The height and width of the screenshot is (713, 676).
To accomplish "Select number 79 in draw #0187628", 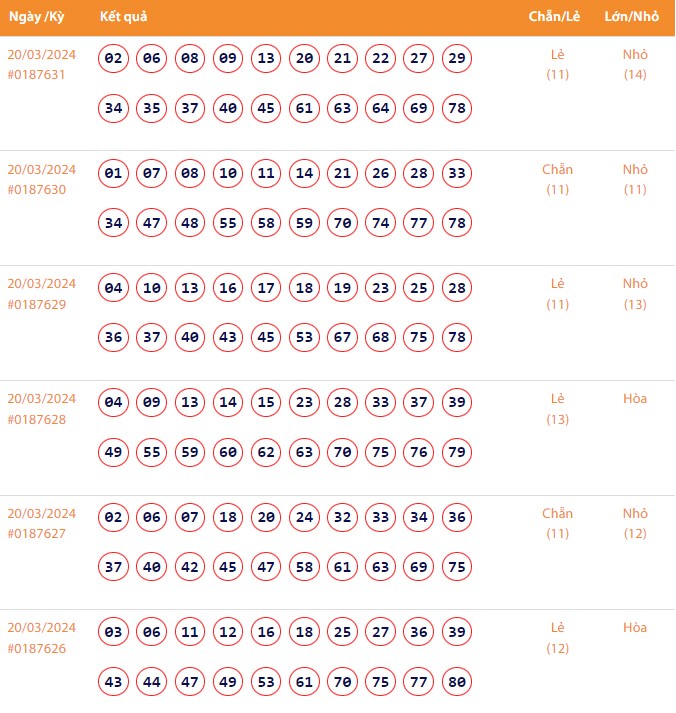I will 457,453.
